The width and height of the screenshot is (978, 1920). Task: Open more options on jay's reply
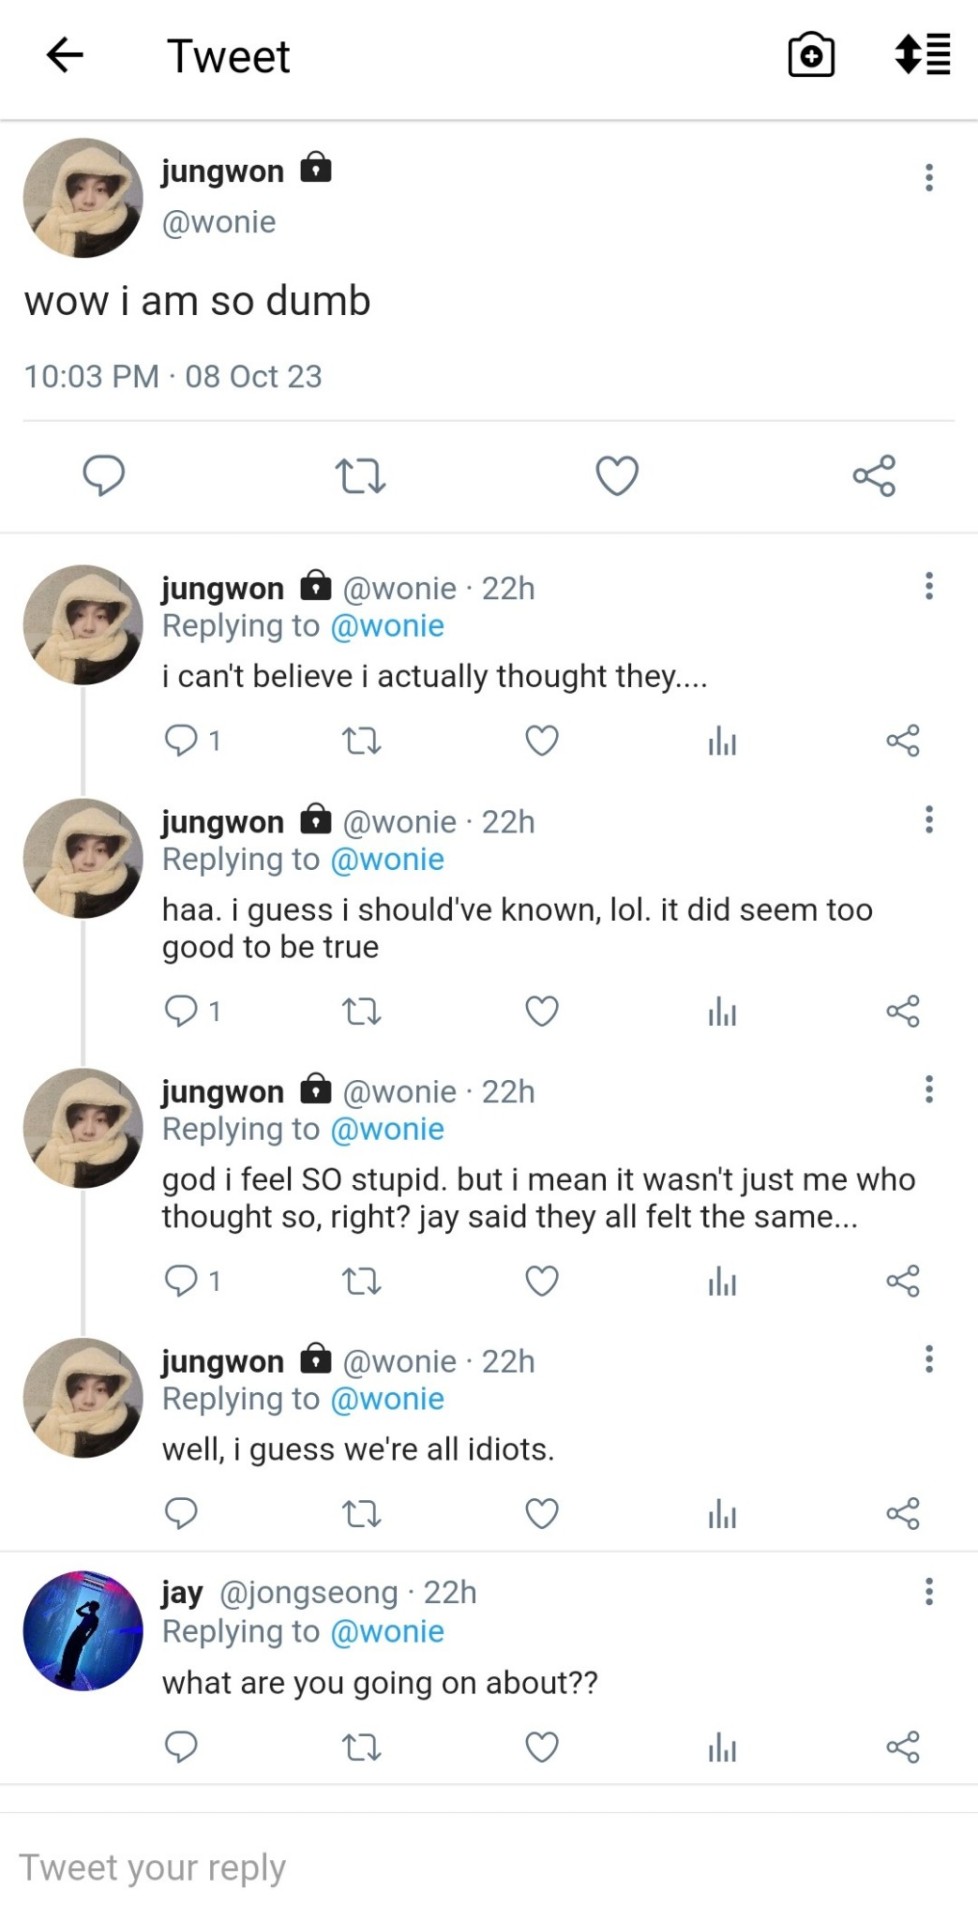[x=929, y=1592]
